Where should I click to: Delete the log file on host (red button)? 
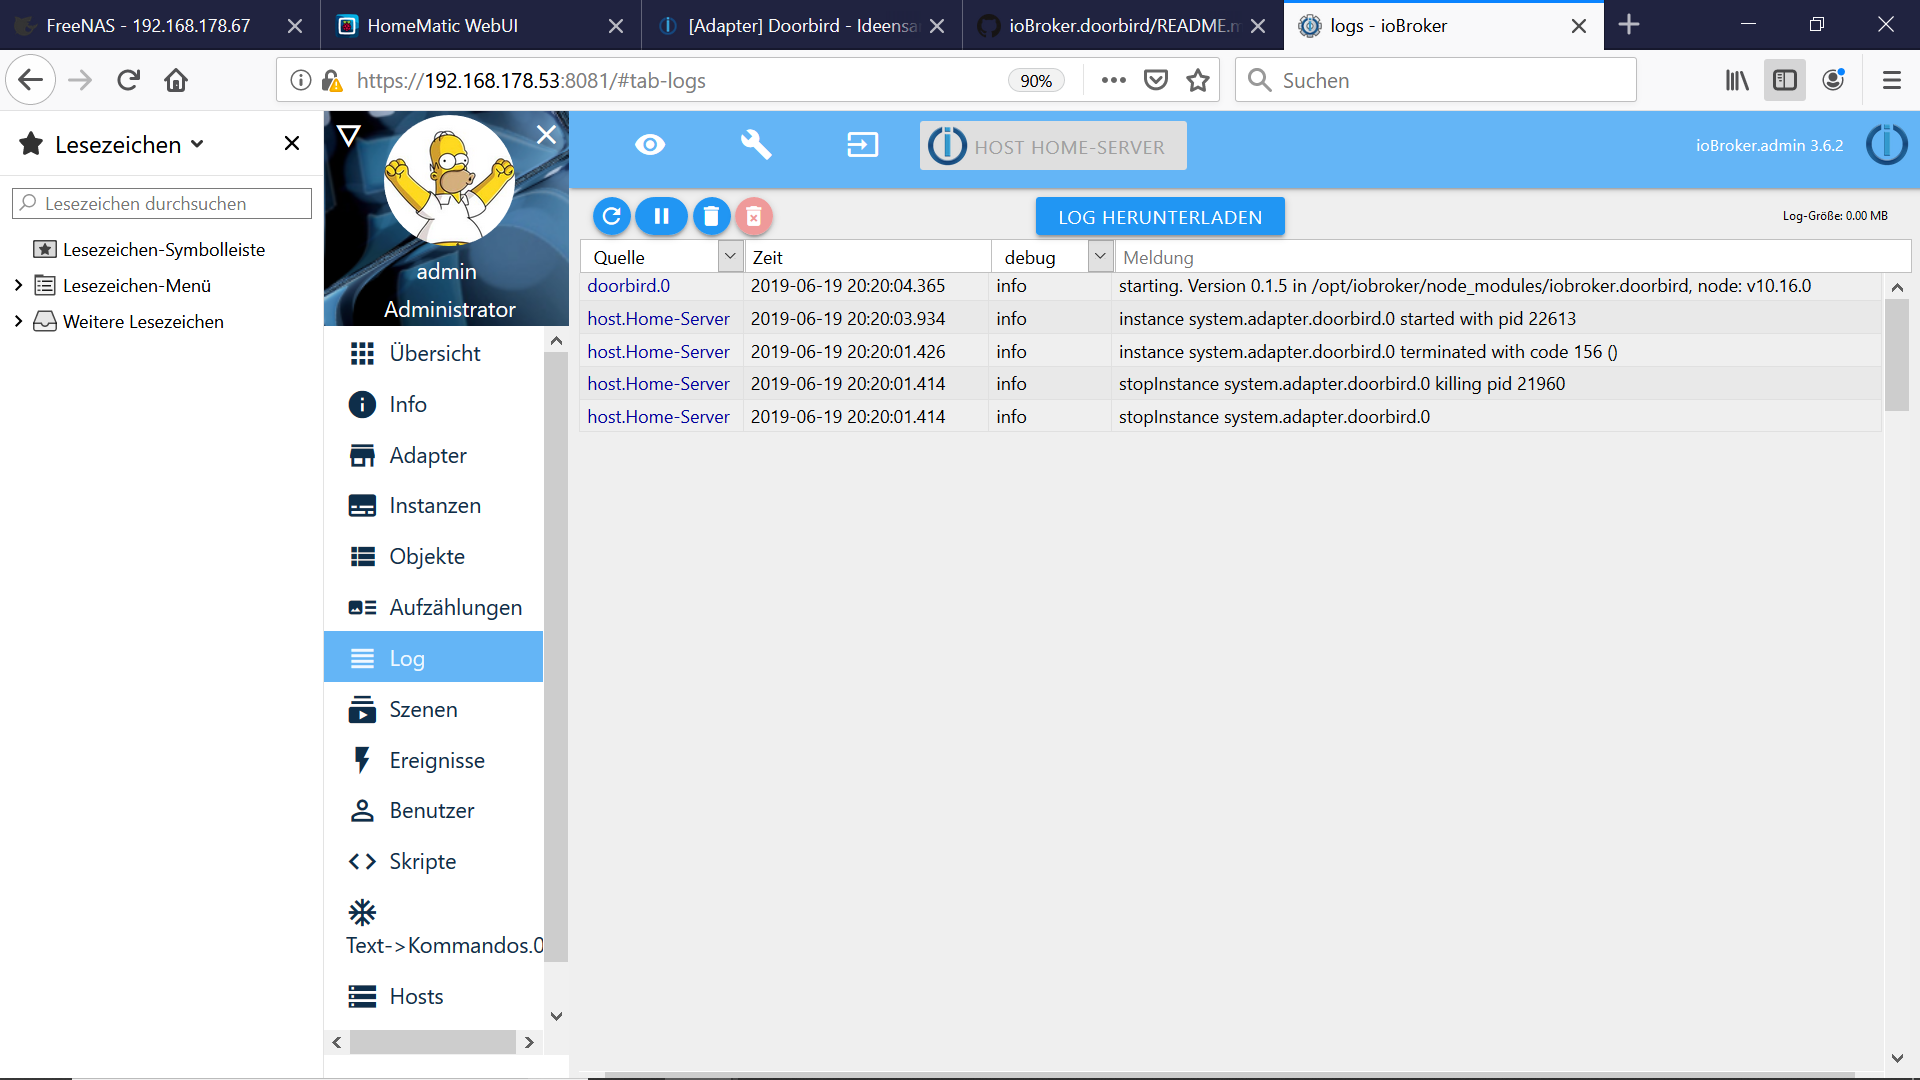click(x=754, y=216)
